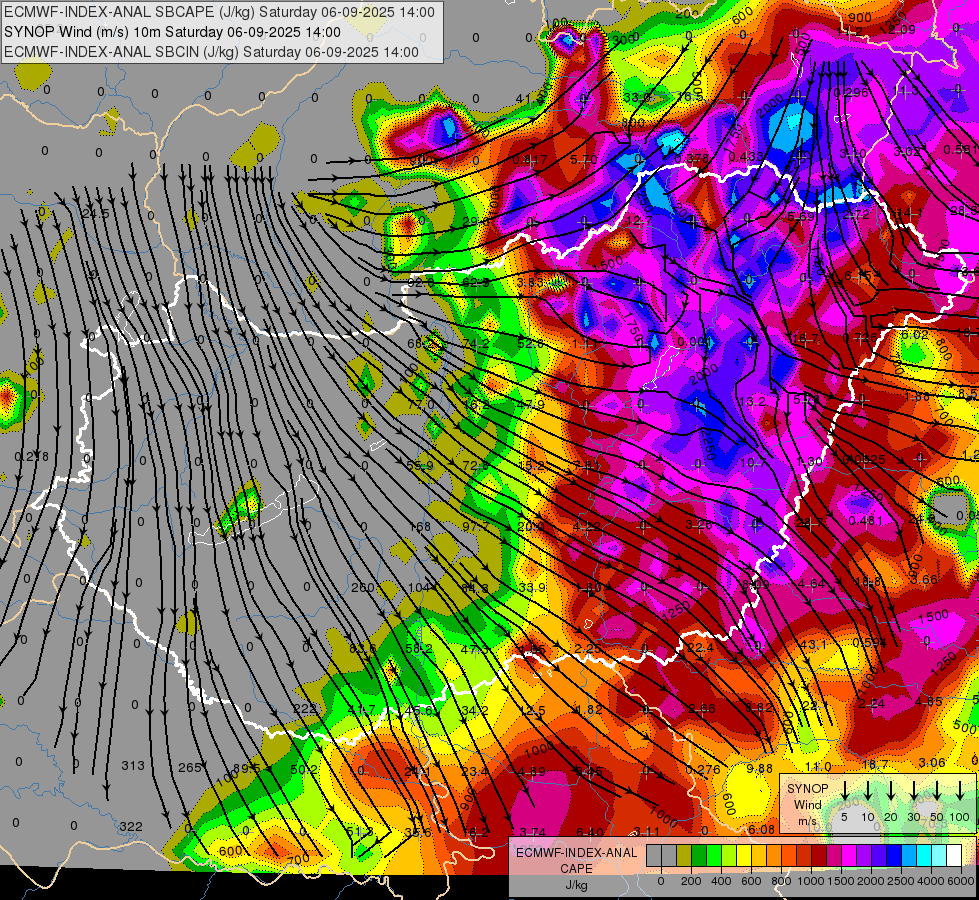This screenshot has height=900, width=979.
Task: Click the '2500' tick label on CAPE scale
Action: [x=901, y=881]
